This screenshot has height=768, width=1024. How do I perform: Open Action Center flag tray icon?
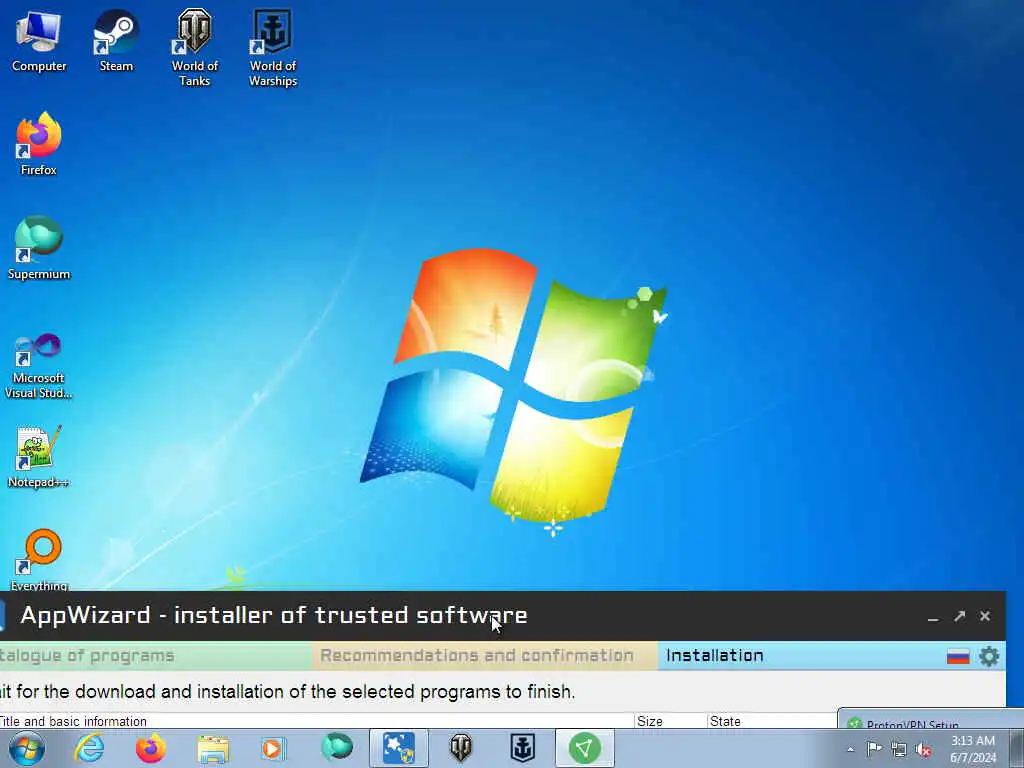pos(874,749)
